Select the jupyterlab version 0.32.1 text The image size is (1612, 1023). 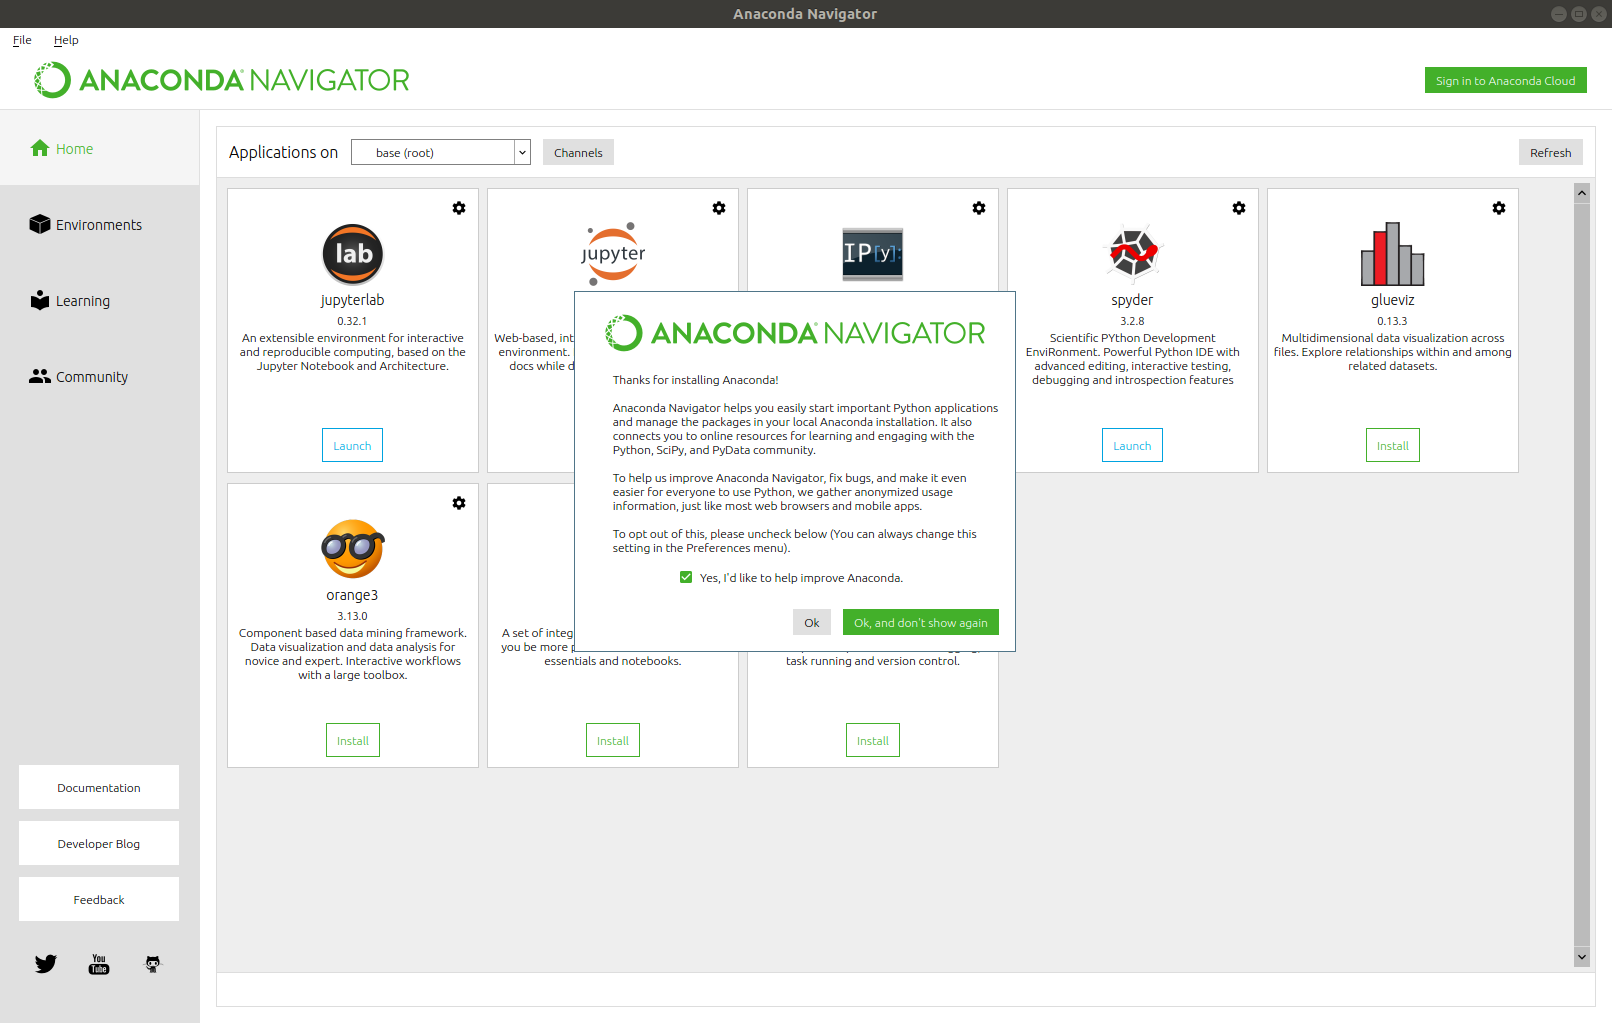coord(352,321)
